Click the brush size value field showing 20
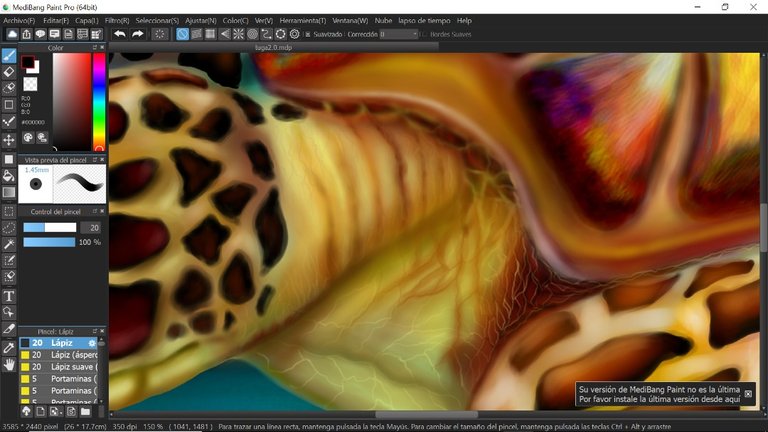The height and width of the screenshot is (432, 768). (x=91, y=228)
